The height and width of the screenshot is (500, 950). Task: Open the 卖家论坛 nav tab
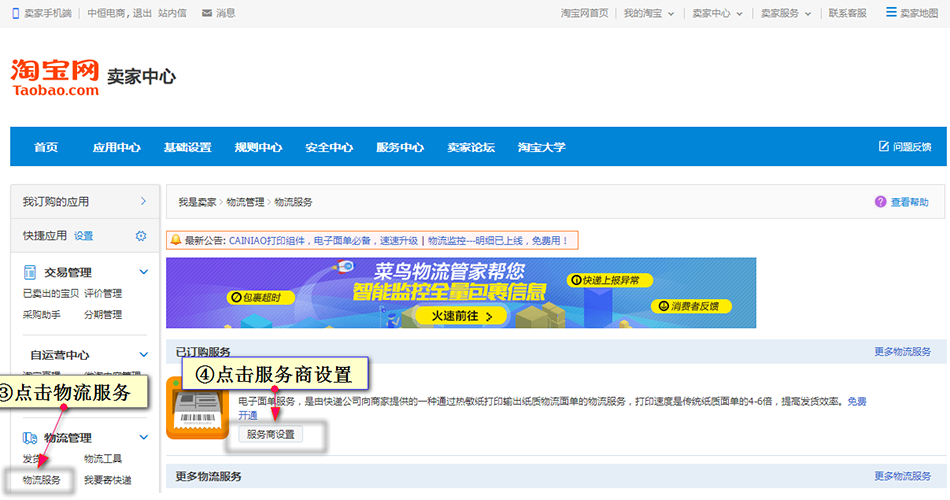pos(471,147)
